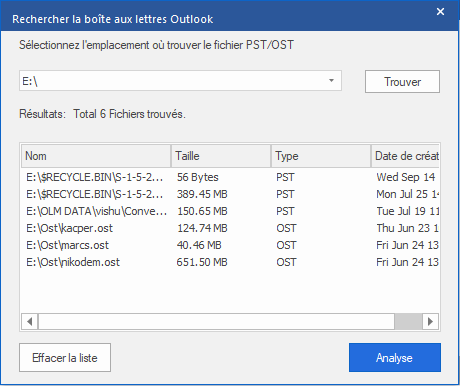
Task: Select the 56 Bytes RECYCLE.BIN file row
Action: (x=230, y=177)
